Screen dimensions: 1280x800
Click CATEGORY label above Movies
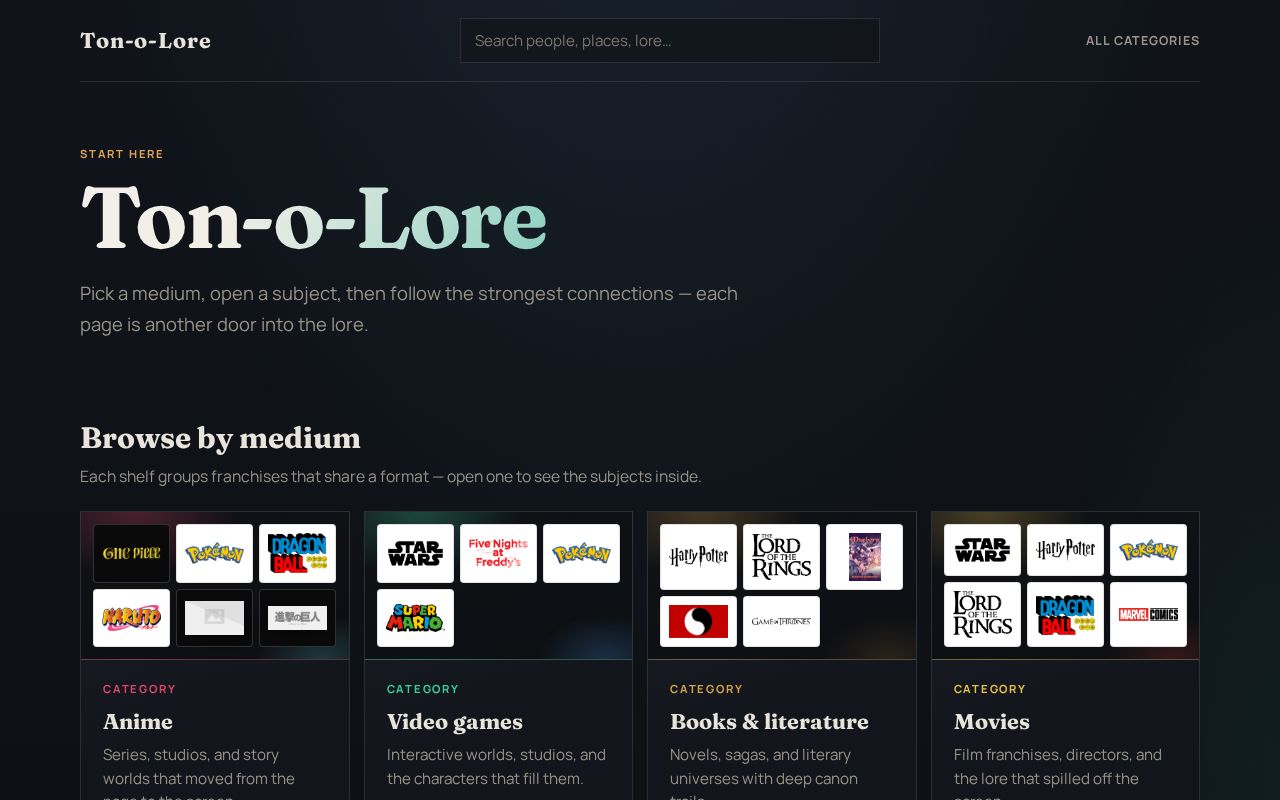[990, 689]
